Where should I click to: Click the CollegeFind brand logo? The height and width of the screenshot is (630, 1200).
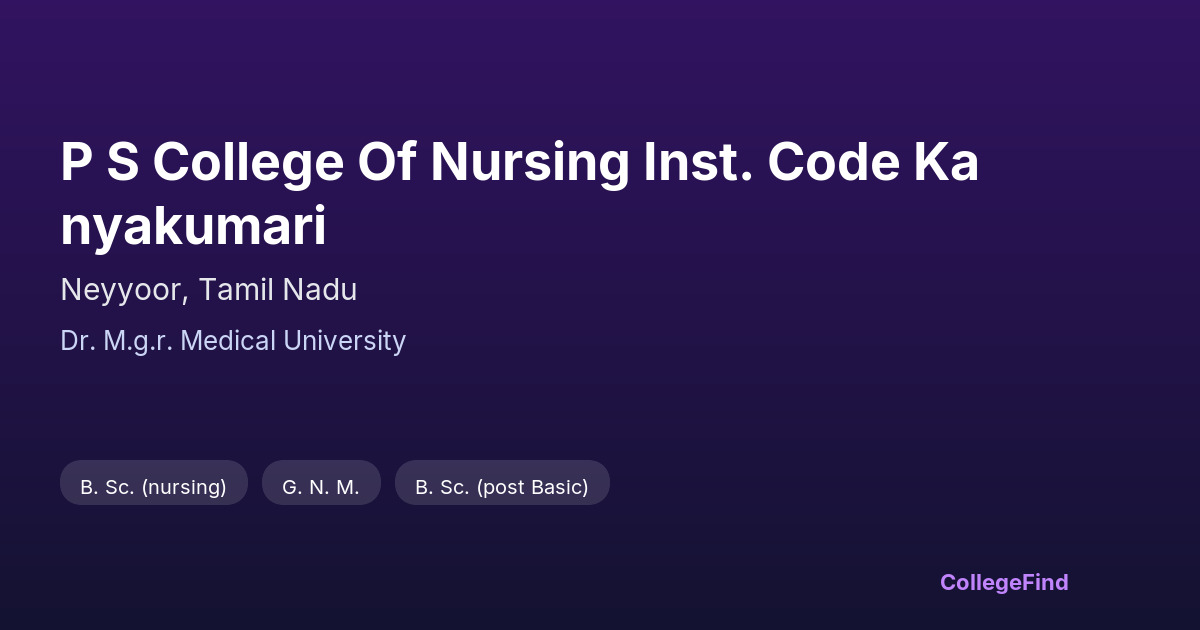click(x=1003, y=582)
